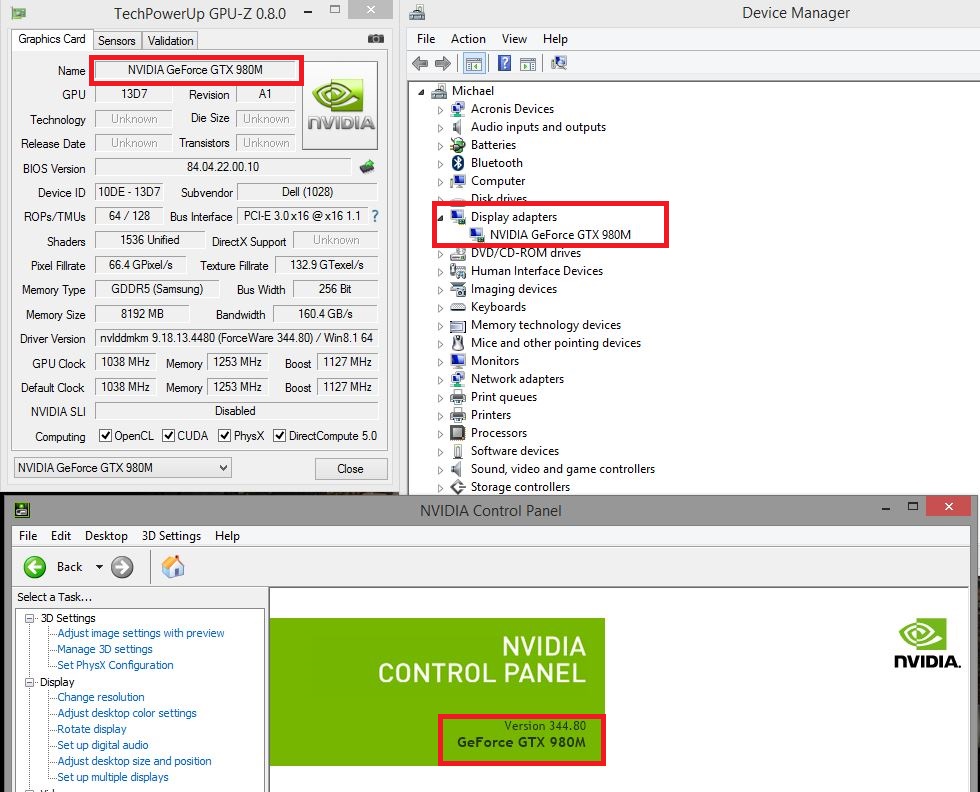Click the Storage controllers icon
The width and height of the screenshot is (980, 792).
pyautogui.click(x=458, y=487)
